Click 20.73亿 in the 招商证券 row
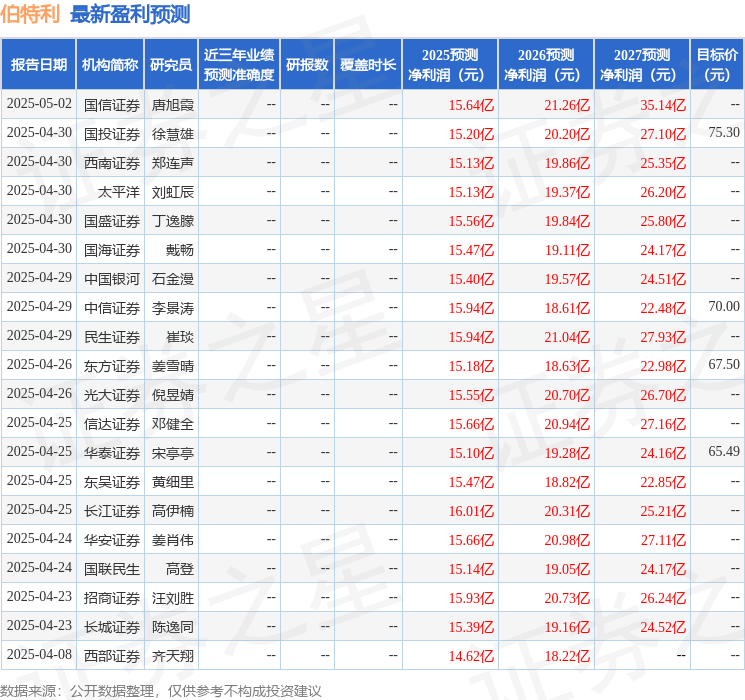 coord(567,598)
